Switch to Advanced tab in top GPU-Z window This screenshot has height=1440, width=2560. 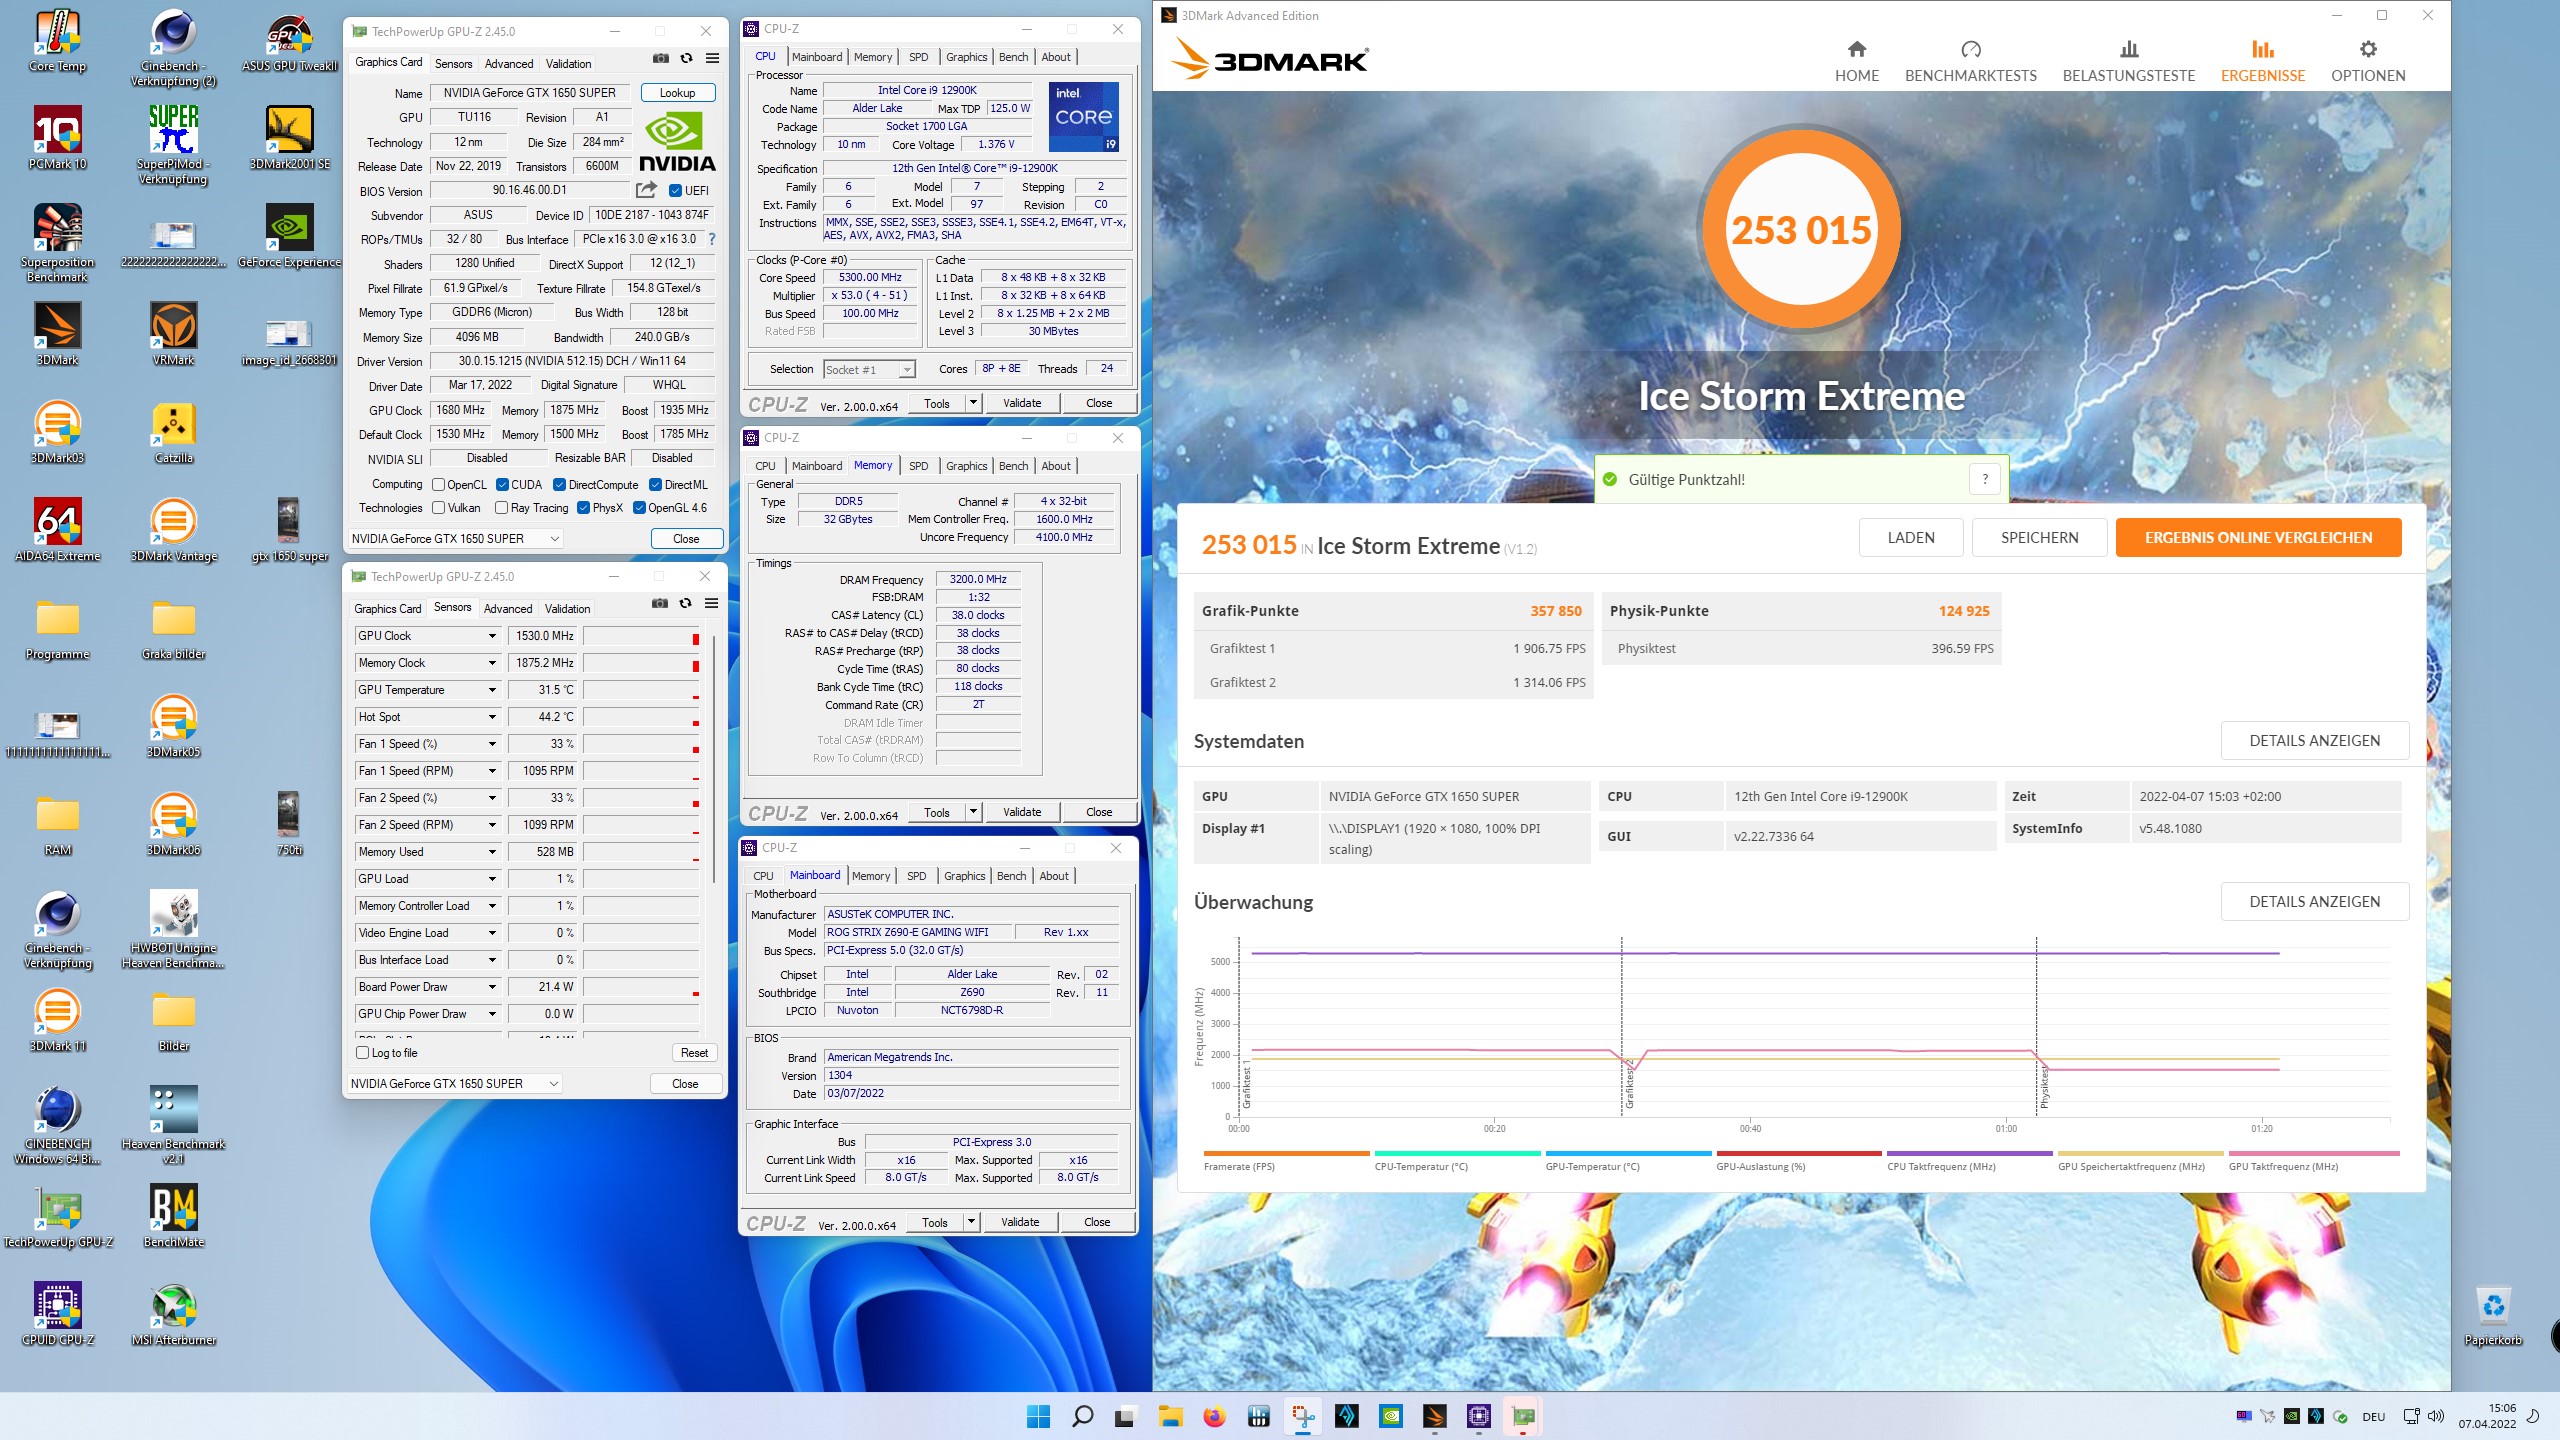point(509,64)
